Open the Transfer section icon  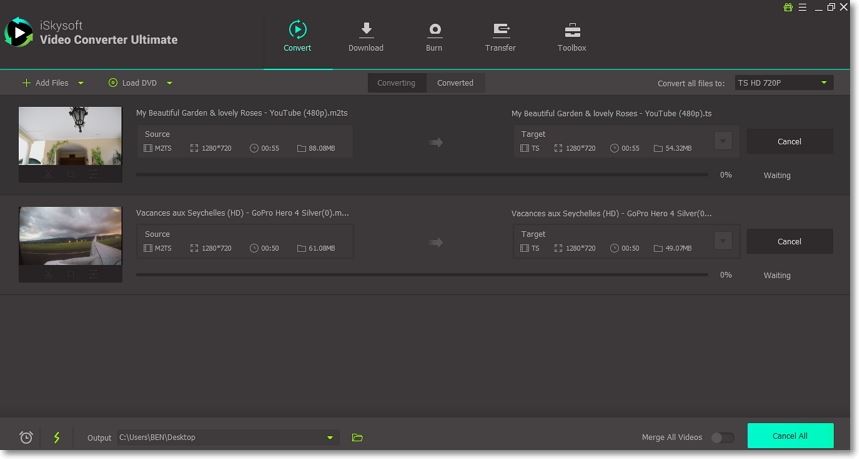[500, 30]
